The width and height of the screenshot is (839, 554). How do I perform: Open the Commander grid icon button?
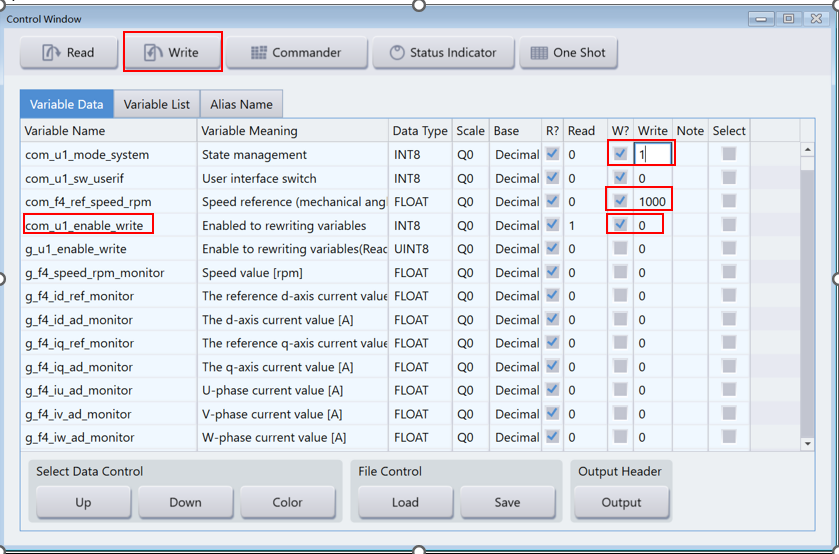click(x=295, y=53)
